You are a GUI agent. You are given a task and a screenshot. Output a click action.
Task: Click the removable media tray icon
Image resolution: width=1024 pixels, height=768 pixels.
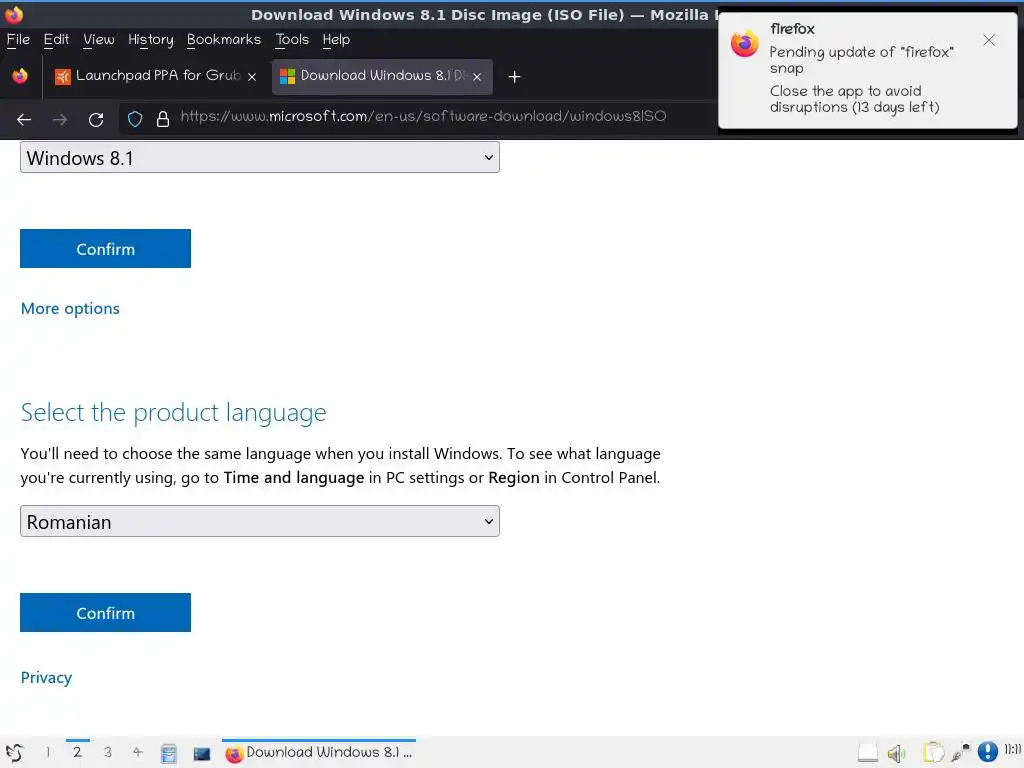(x=867, y=753)
